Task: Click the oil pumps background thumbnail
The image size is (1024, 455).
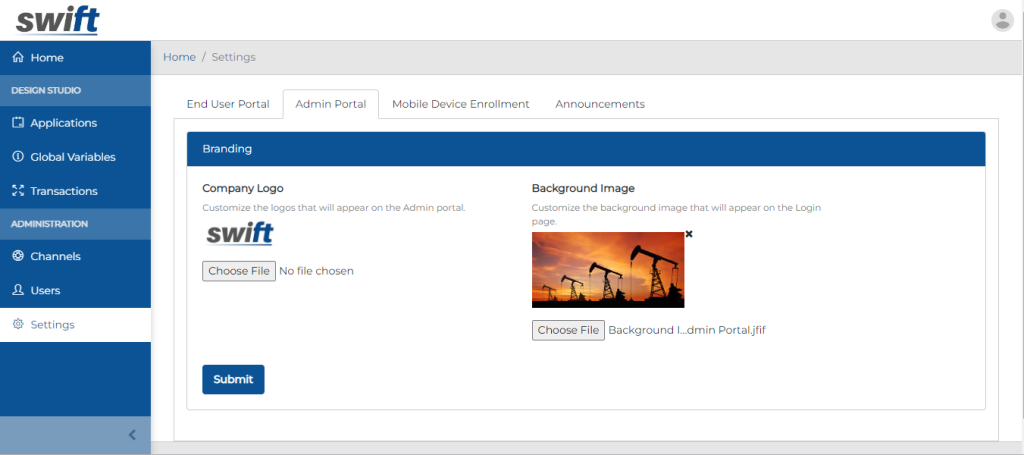Action: [608, 270]
